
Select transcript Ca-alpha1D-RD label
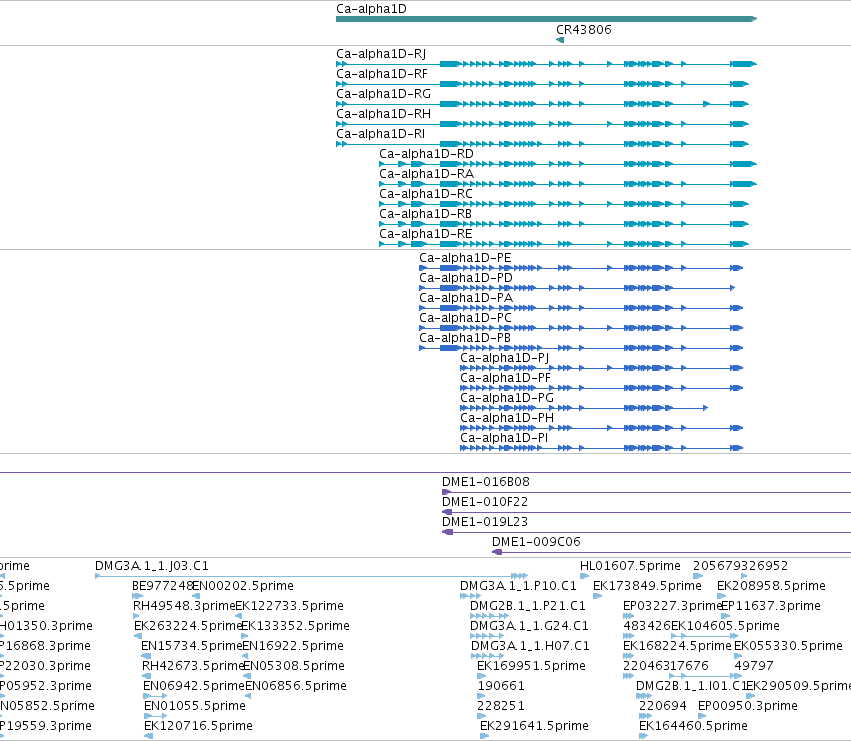[x=427, y=154]
